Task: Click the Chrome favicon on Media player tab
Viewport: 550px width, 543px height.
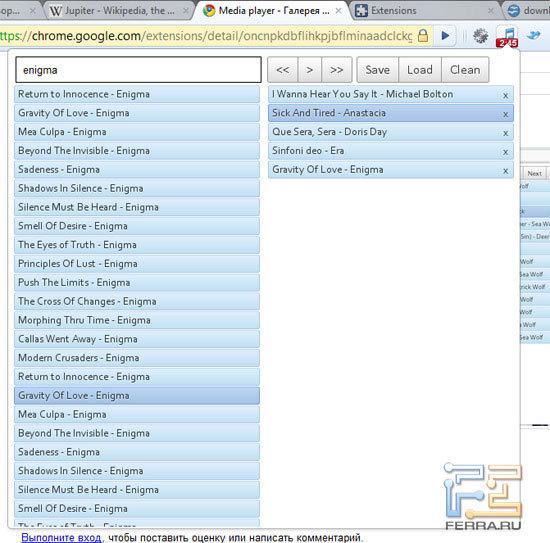Action: [x=209, y=11]
